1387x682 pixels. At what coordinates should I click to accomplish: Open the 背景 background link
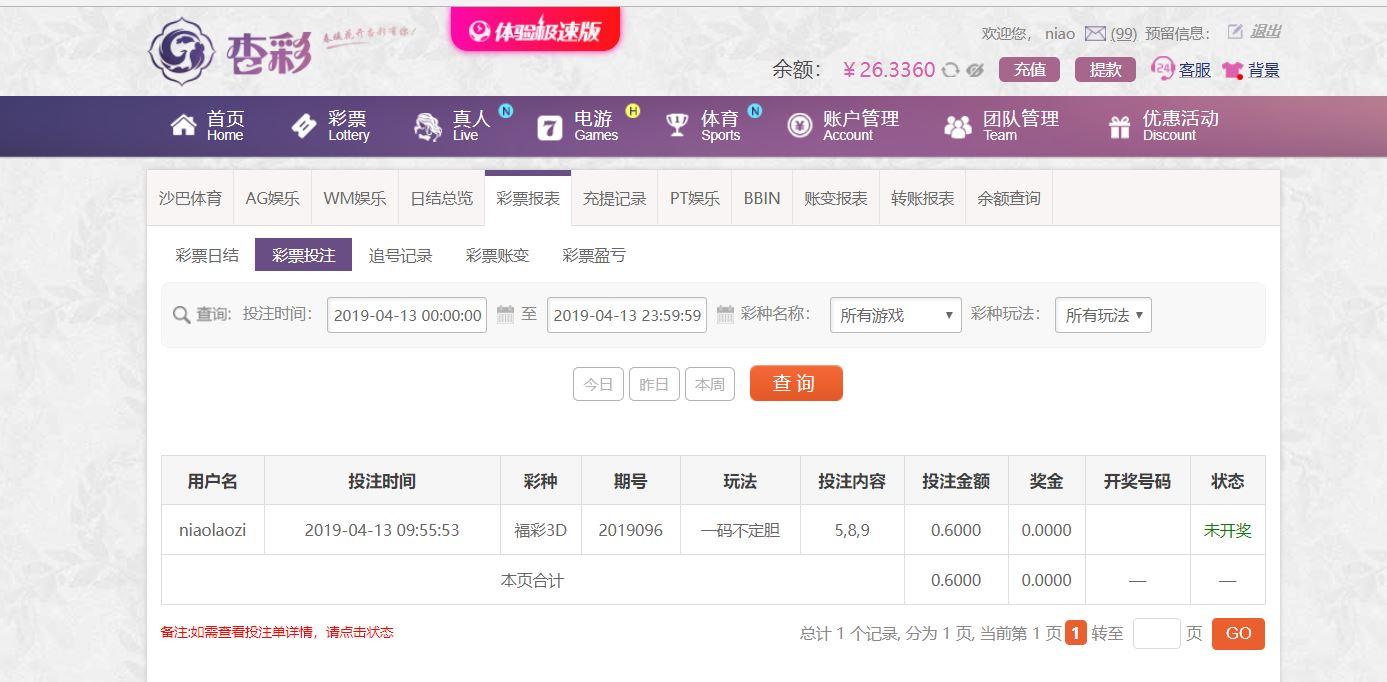(1263, 70)
